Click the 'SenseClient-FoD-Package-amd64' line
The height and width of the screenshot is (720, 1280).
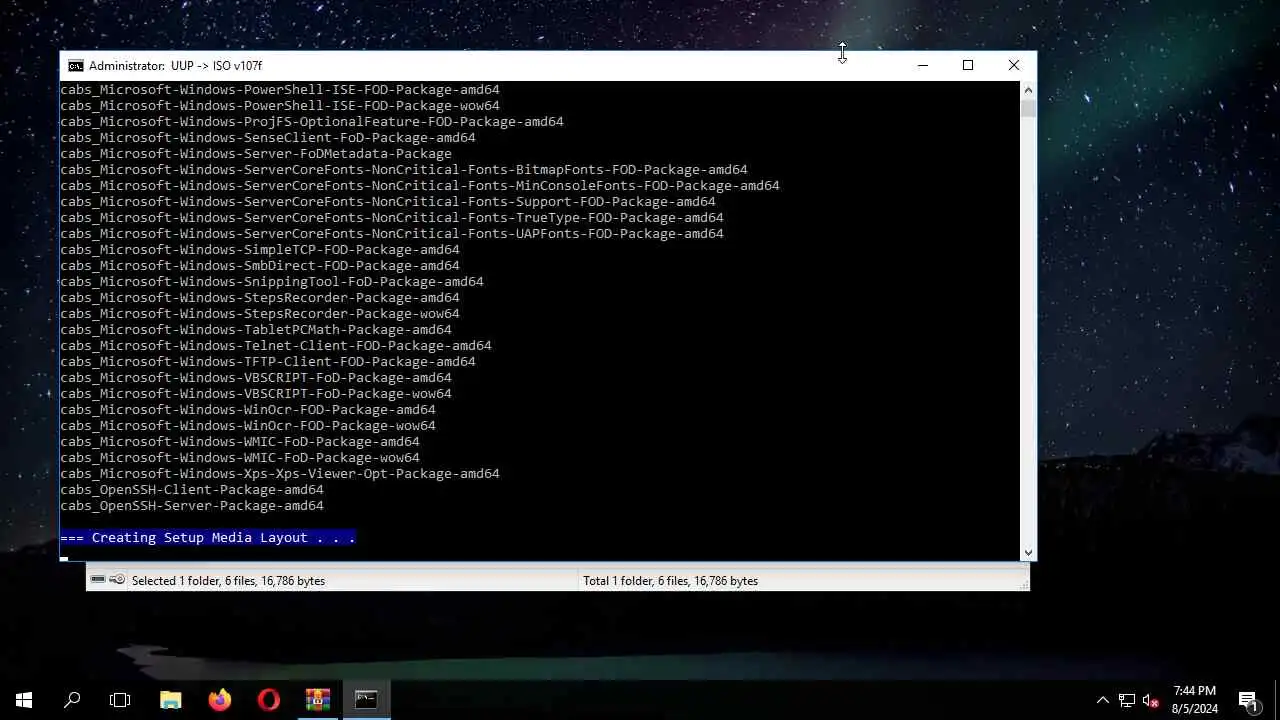click(268, 138)
